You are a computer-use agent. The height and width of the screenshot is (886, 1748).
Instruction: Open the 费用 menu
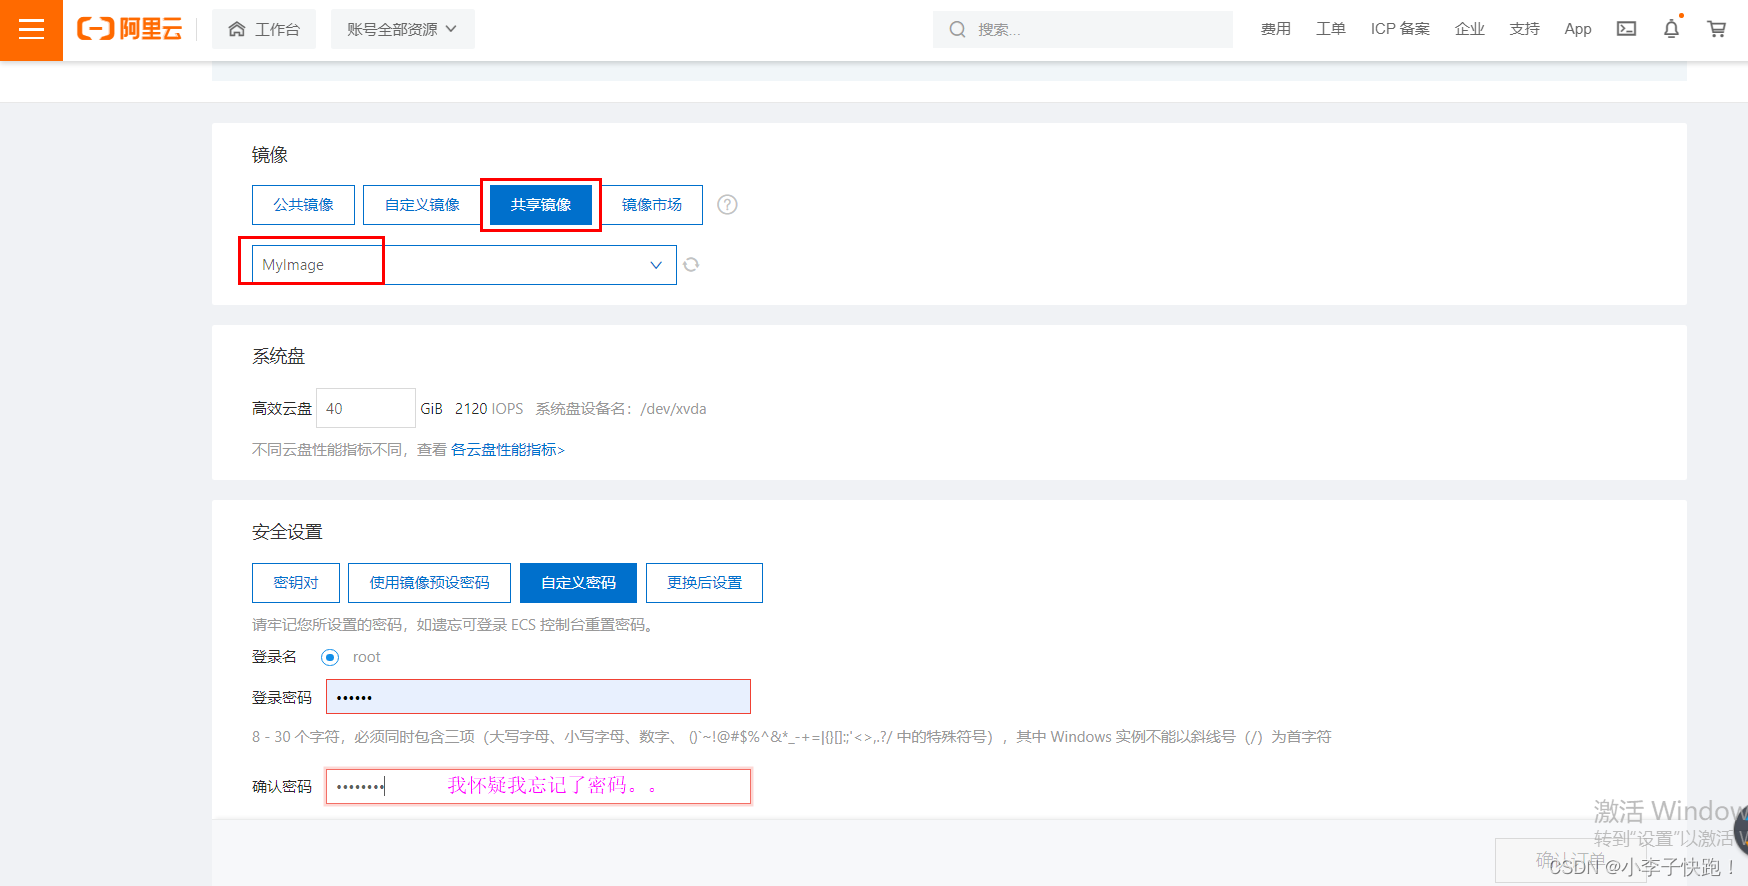coord(1276,29)
